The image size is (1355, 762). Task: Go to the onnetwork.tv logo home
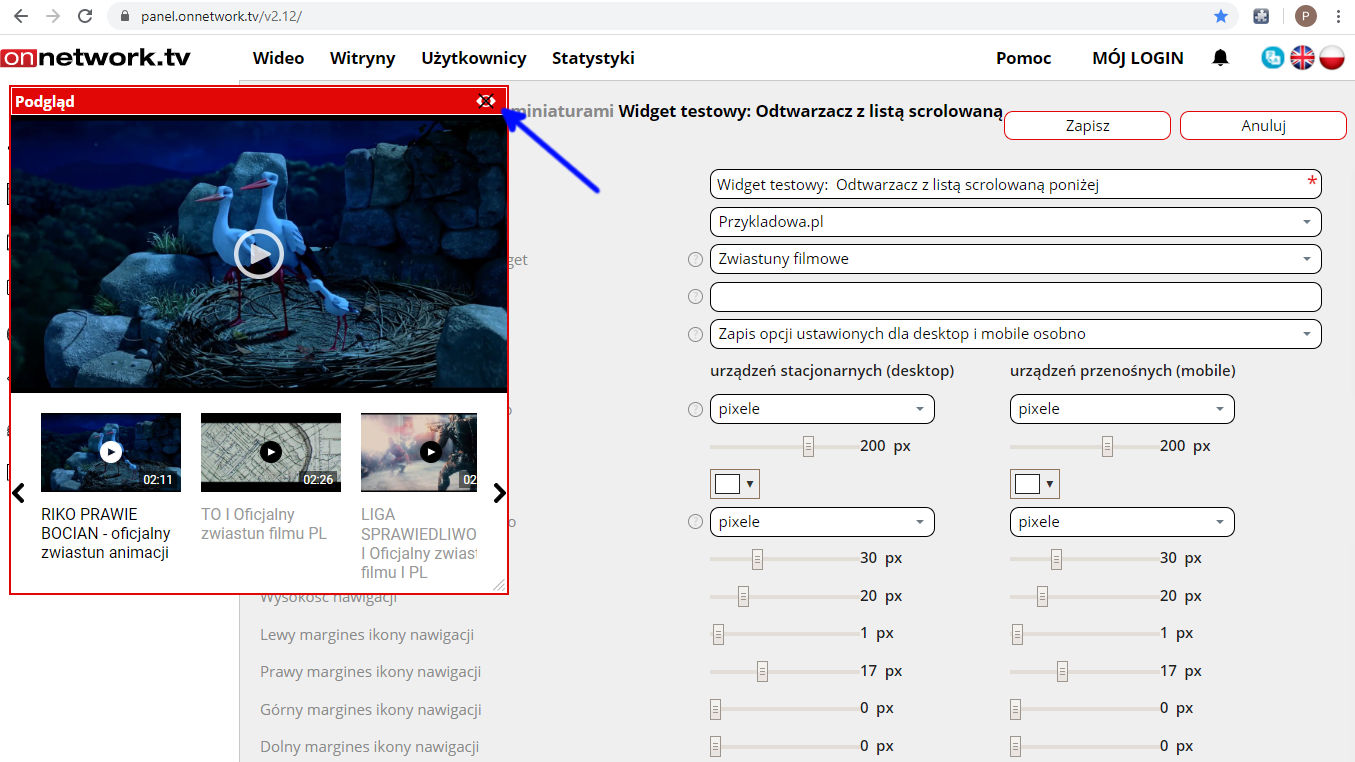96,58
